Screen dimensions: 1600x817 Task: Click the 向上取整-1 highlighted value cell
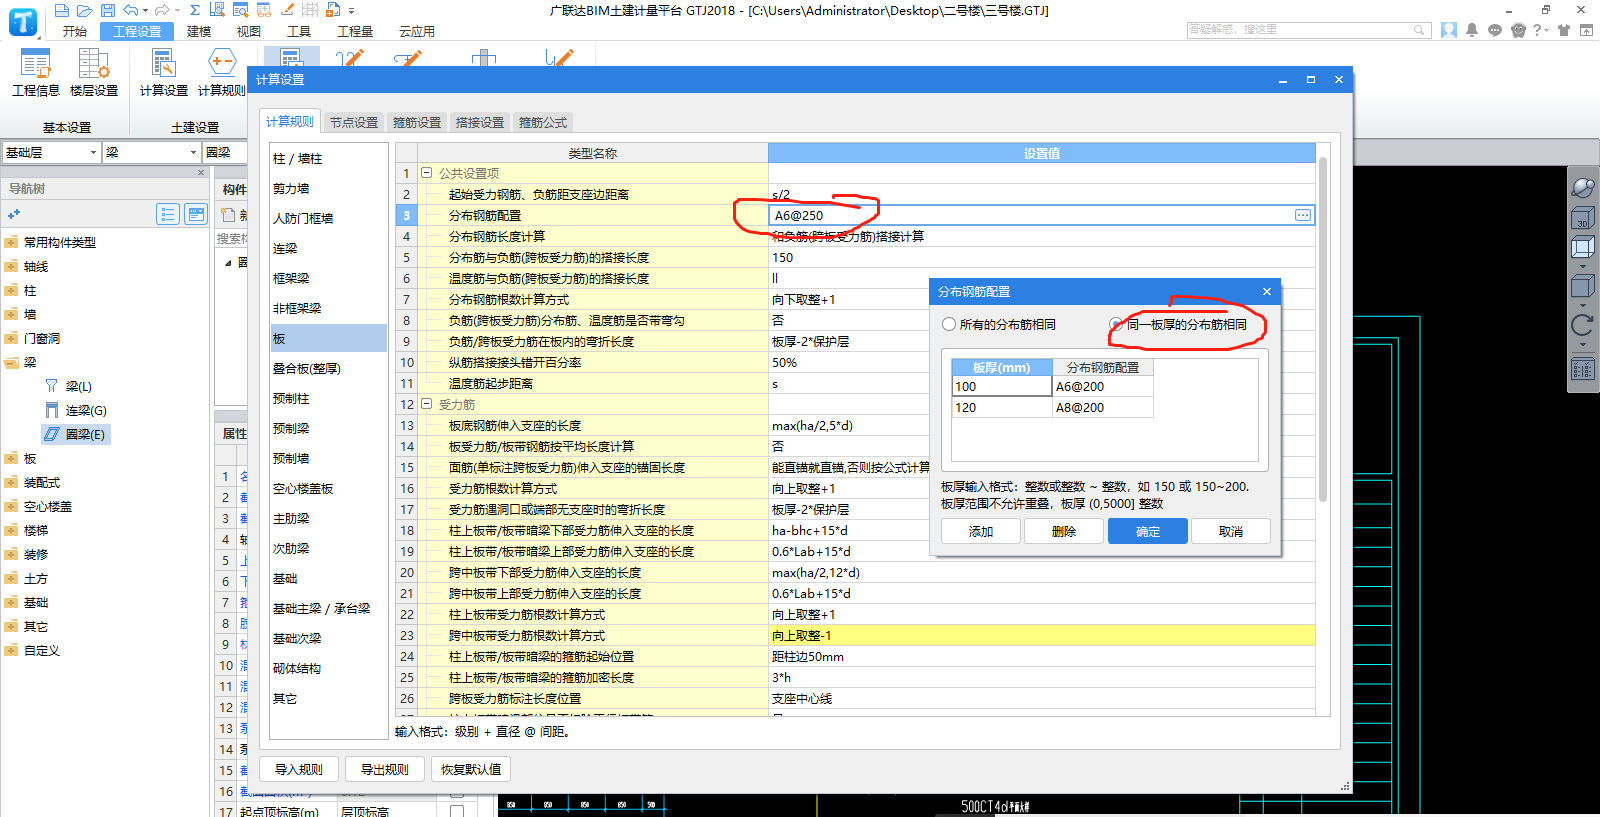pos(1041,635)
